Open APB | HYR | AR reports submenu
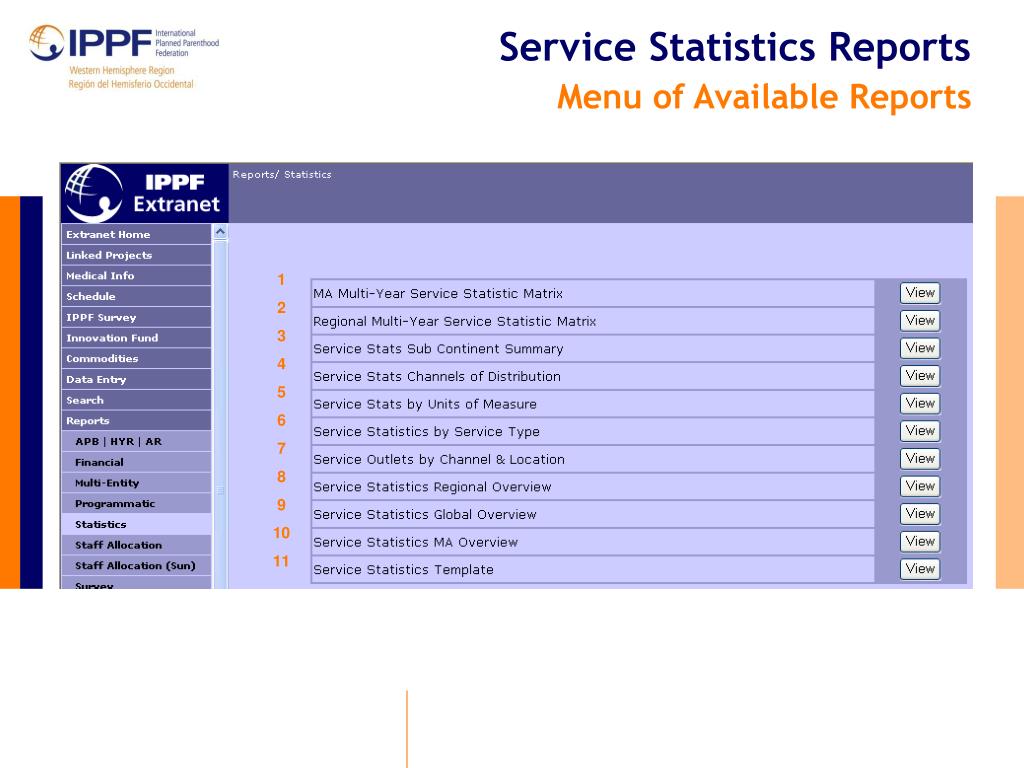The image size is (1024, 768). pos(136,441)
